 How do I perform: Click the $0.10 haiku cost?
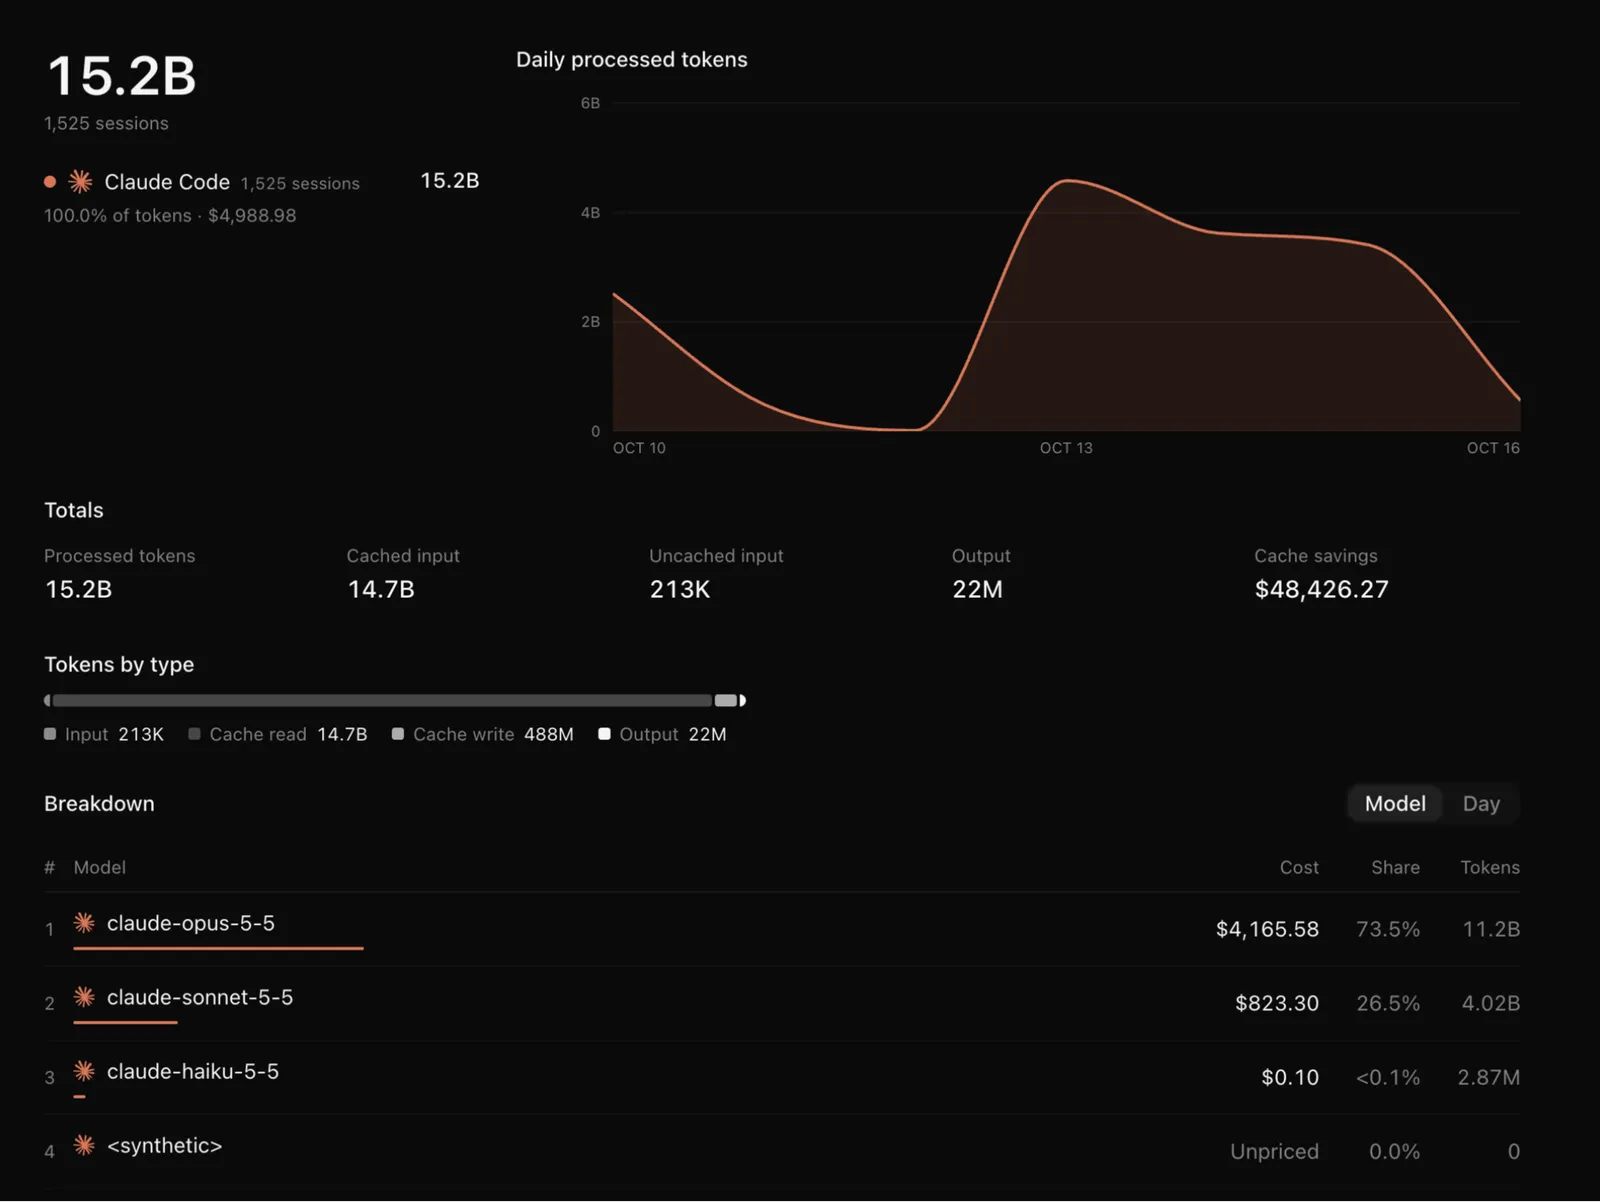click(1290, 1077)
